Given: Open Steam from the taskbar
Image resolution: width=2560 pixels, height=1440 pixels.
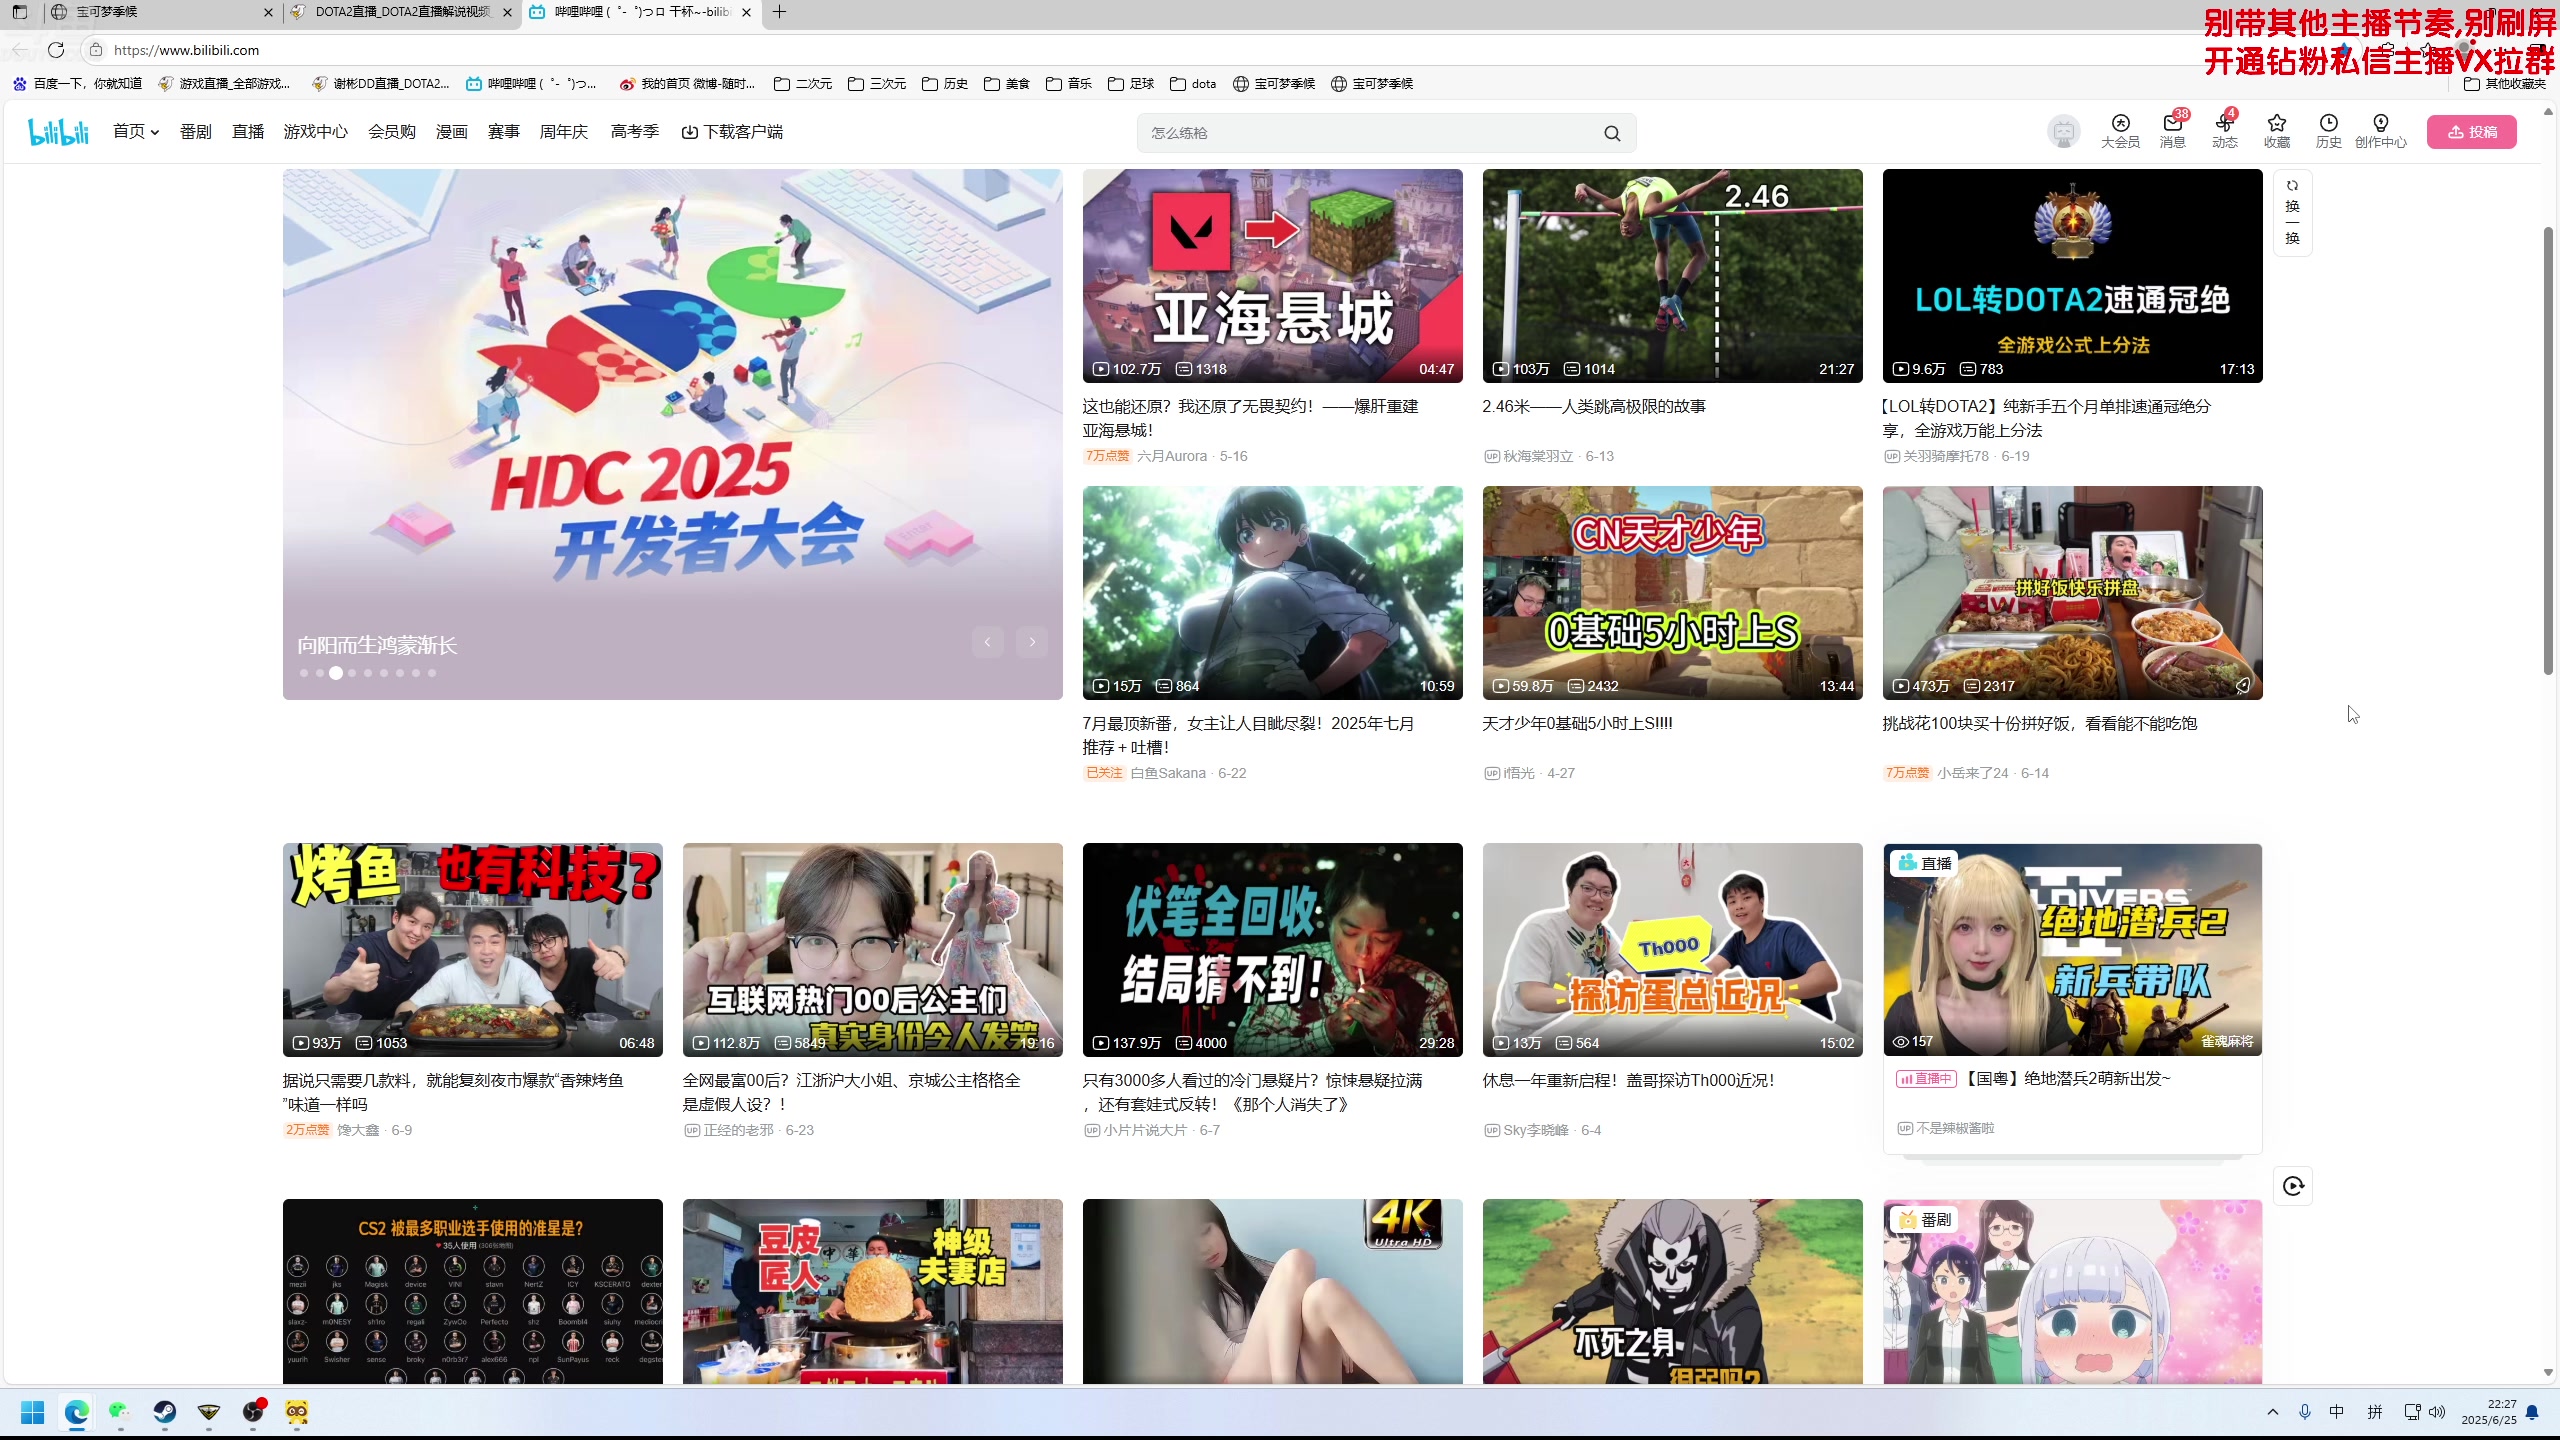Looking at the screenshot, I should (x=165, y=1412).
